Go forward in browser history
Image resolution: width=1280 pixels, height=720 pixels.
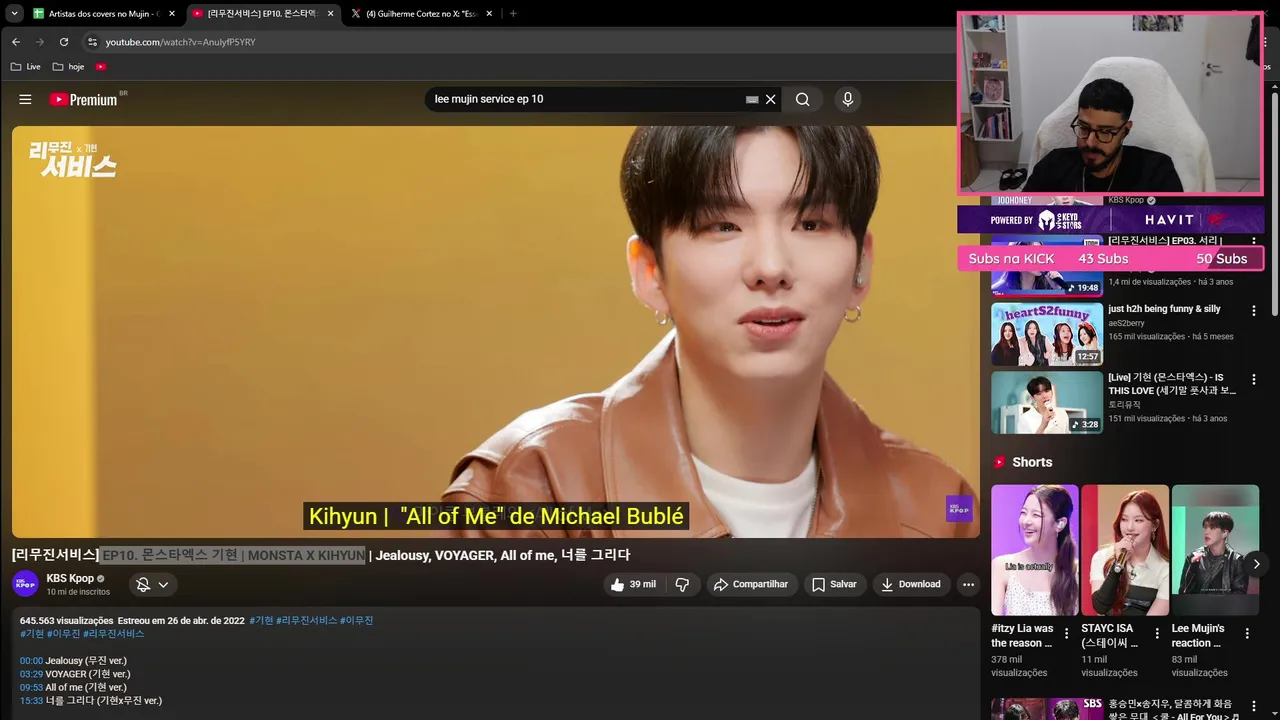pyautogui.click(x=40, y=42)
